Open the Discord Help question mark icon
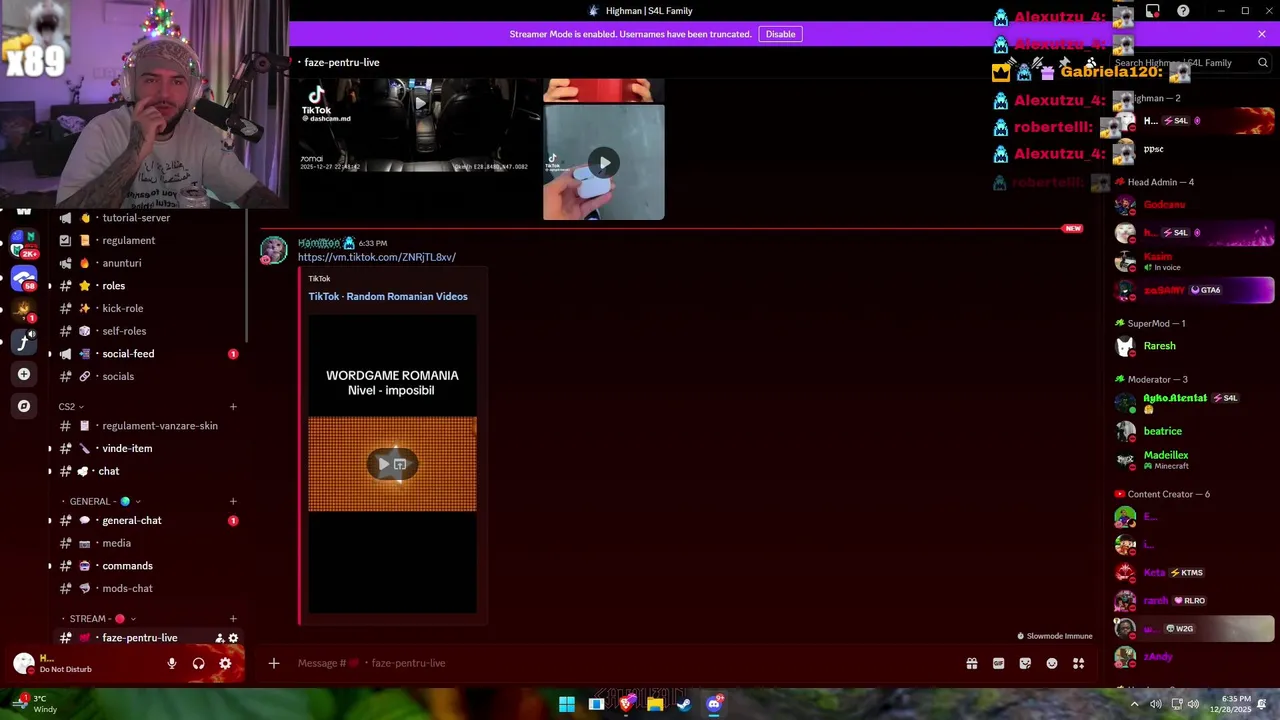Image resolution: width=1280 pixels, height=720 pixels. tap(1184, 11)
